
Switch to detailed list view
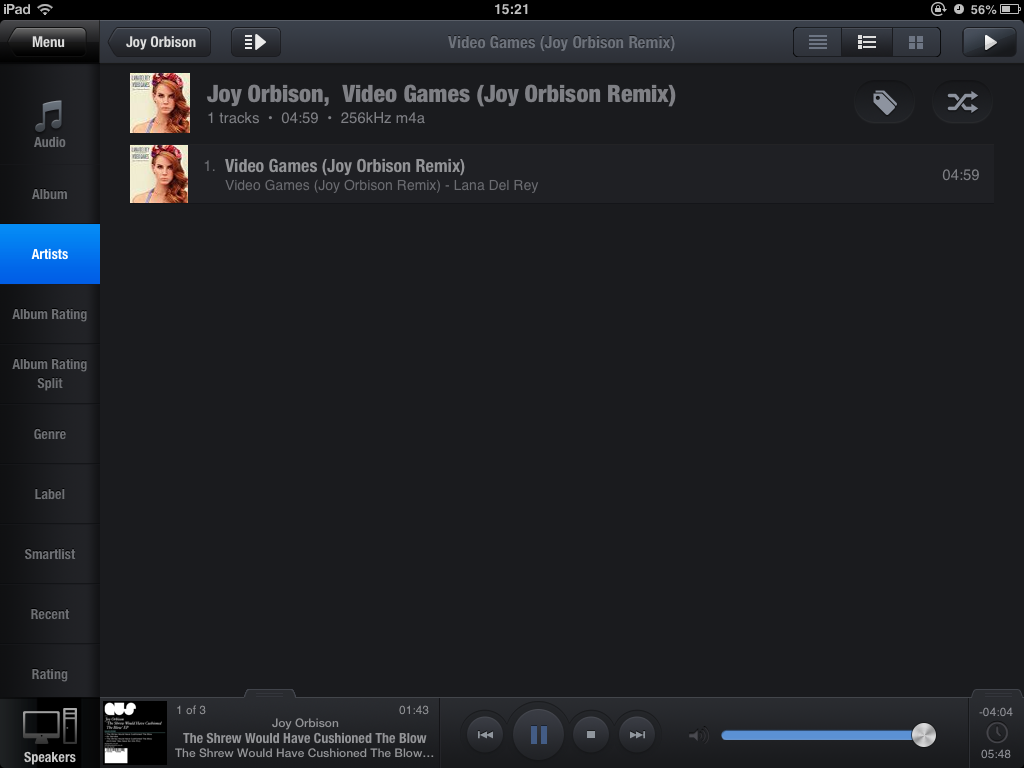867,42
